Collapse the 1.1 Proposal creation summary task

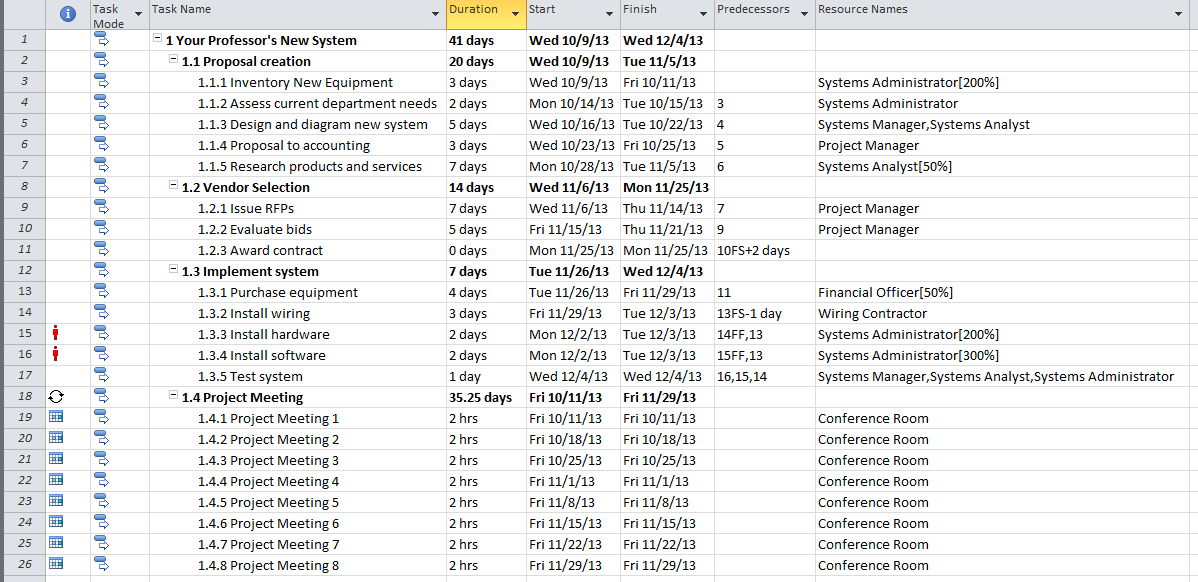[x=174, y=61]
